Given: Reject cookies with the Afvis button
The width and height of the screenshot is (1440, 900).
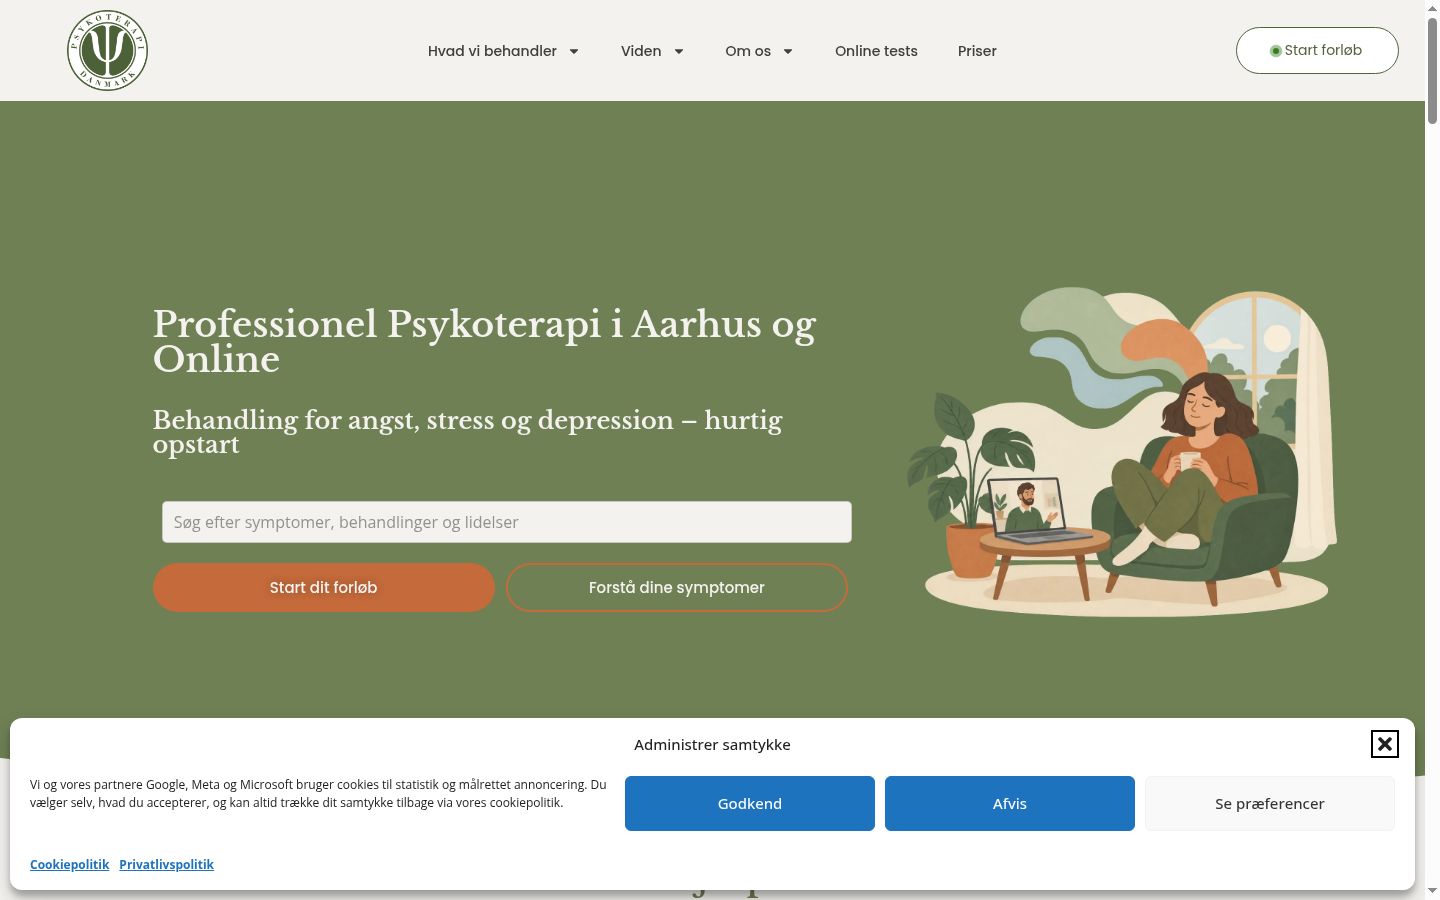Looking at the screenshot, I should click(x=1010, y=803).
